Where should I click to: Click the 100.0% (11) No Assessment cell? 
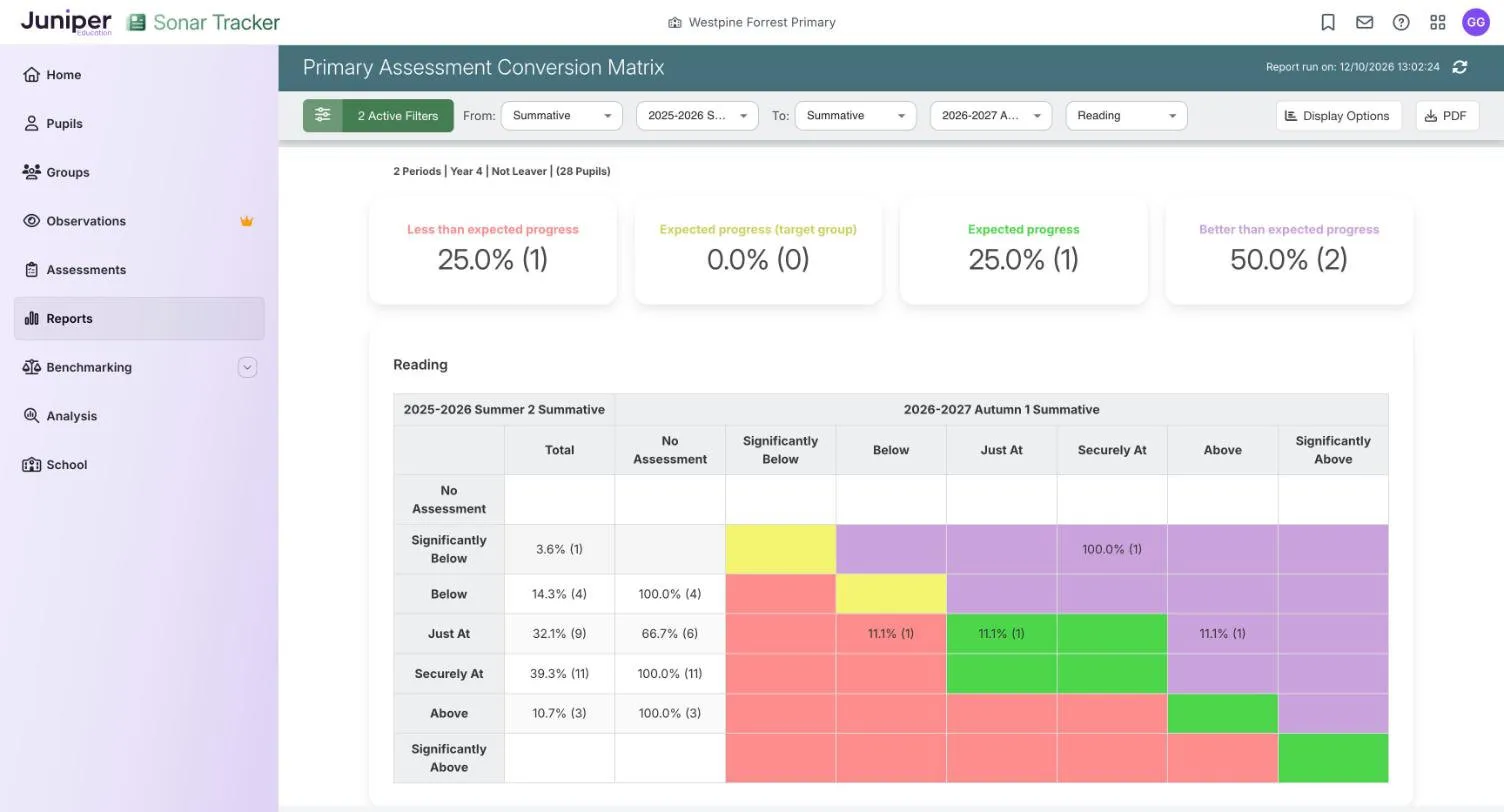670,674
